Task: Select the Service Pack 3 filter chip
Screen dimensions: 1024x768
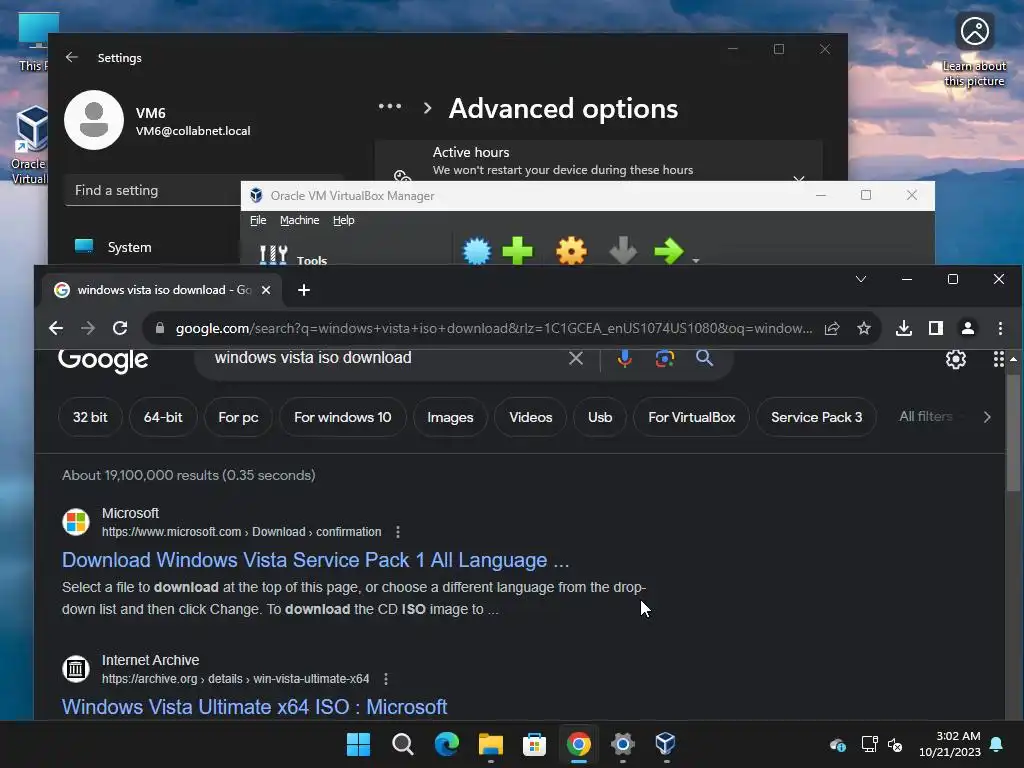Action: 816,417
